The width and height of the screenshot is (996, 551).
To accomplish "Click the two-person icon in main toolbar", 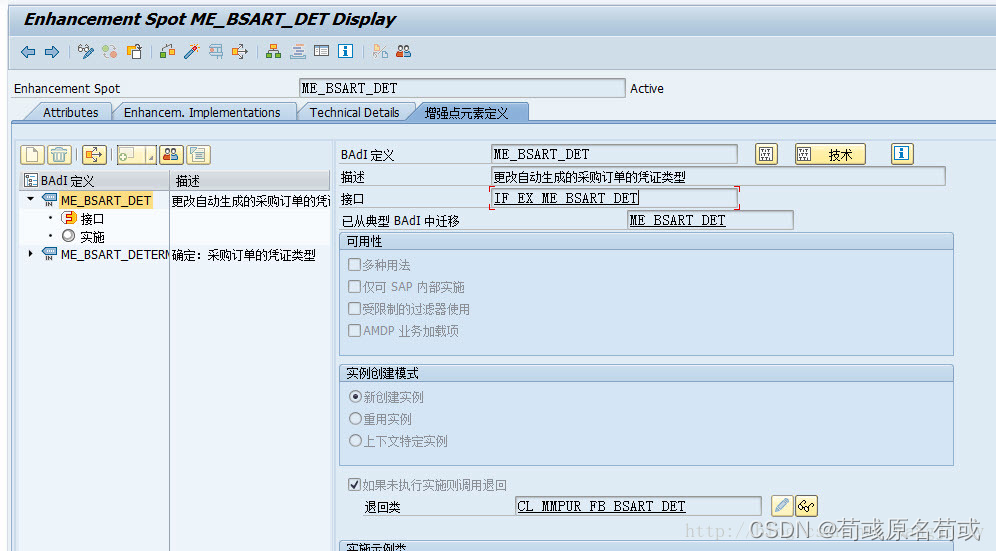I will coord(403,51).
